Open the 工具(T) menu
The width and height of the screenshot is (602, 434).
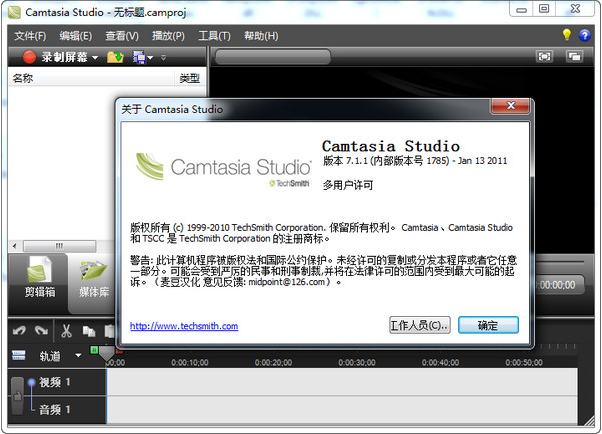214,36
